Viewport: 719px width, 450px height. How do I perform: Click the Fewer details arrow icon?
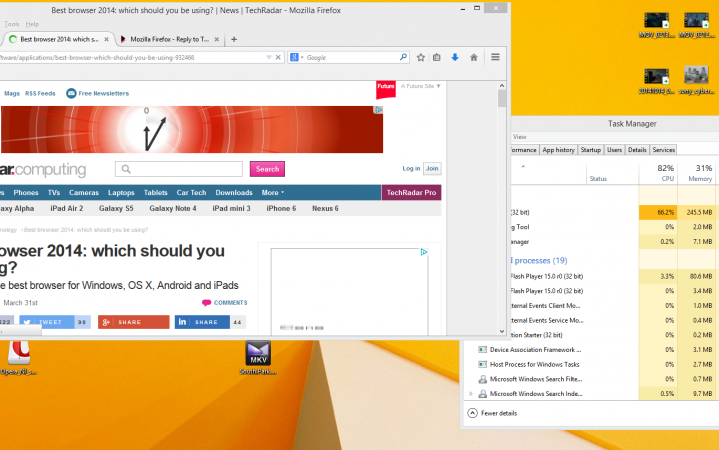[x=472, y=413]
